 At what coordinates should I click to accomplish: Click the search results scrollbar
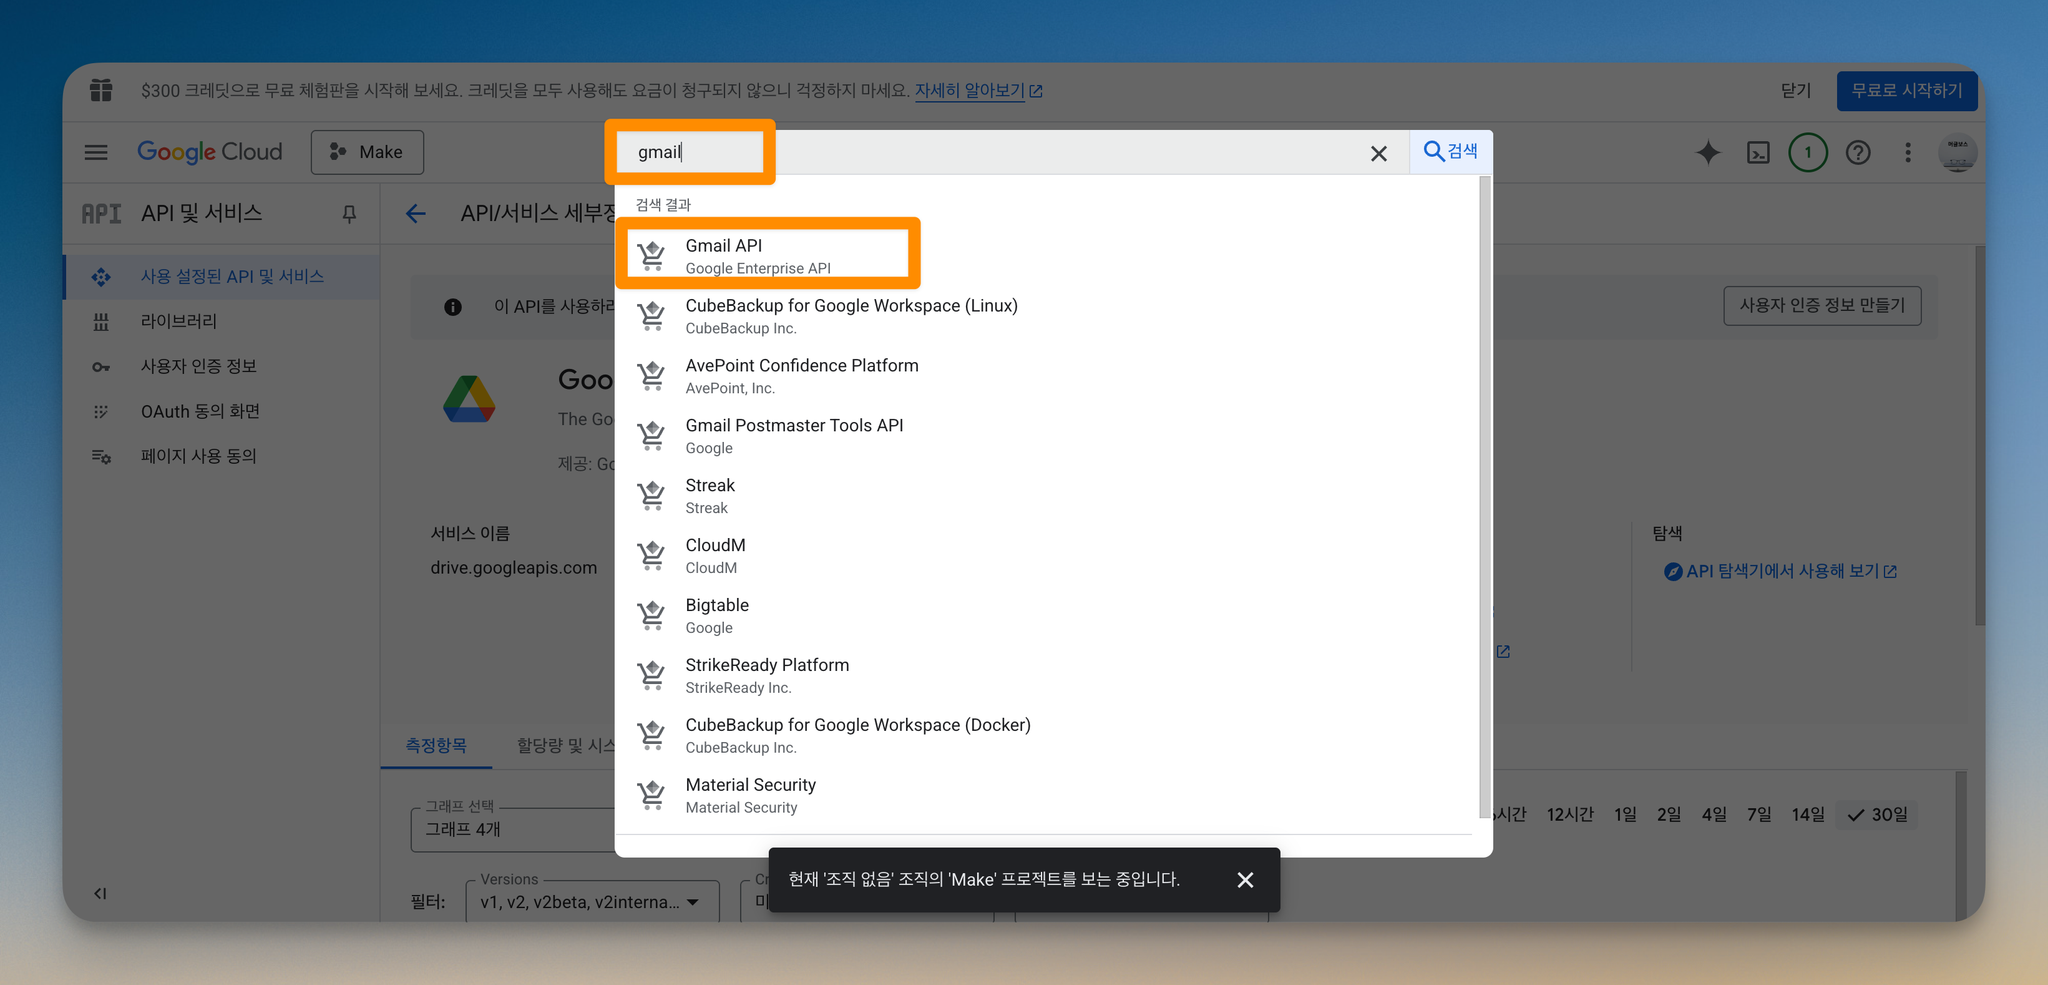[x=1485, y=497]
